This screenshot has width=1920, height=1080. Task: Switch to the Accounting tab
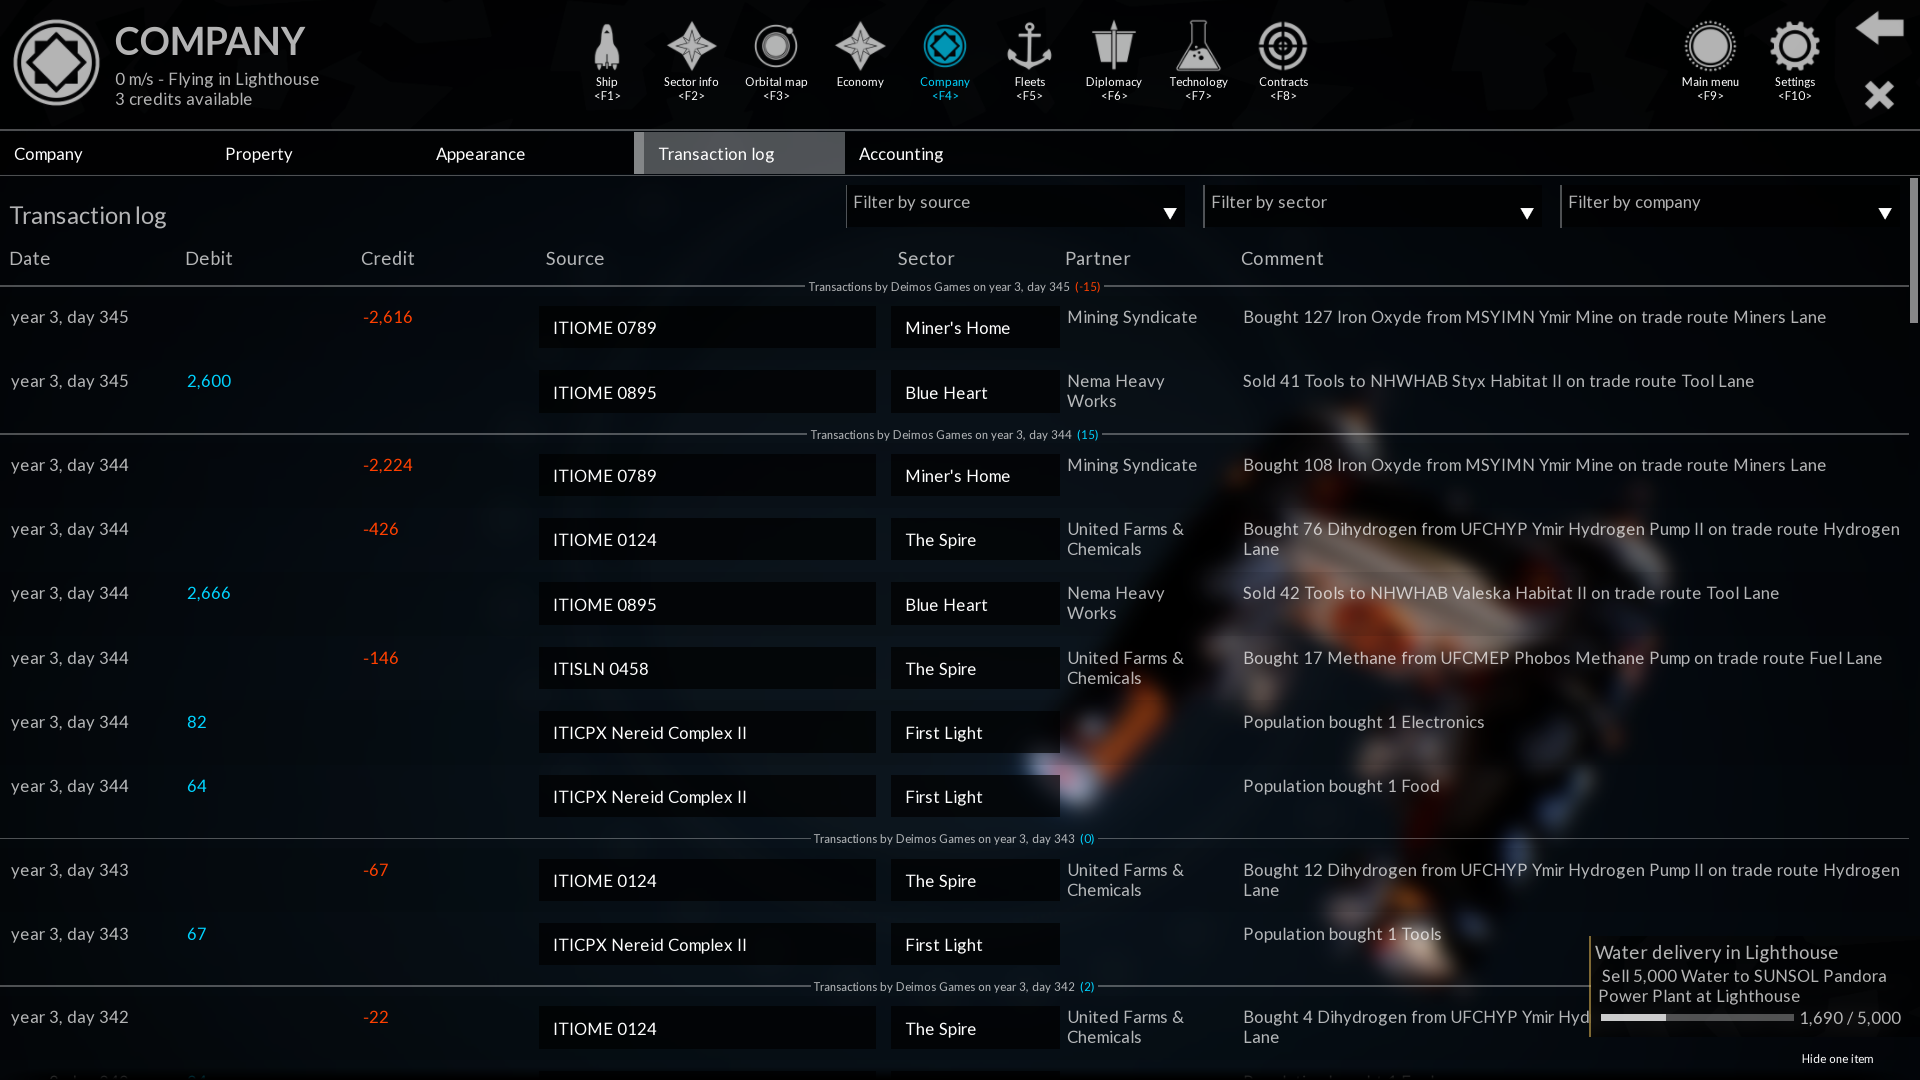coord(901,154)
